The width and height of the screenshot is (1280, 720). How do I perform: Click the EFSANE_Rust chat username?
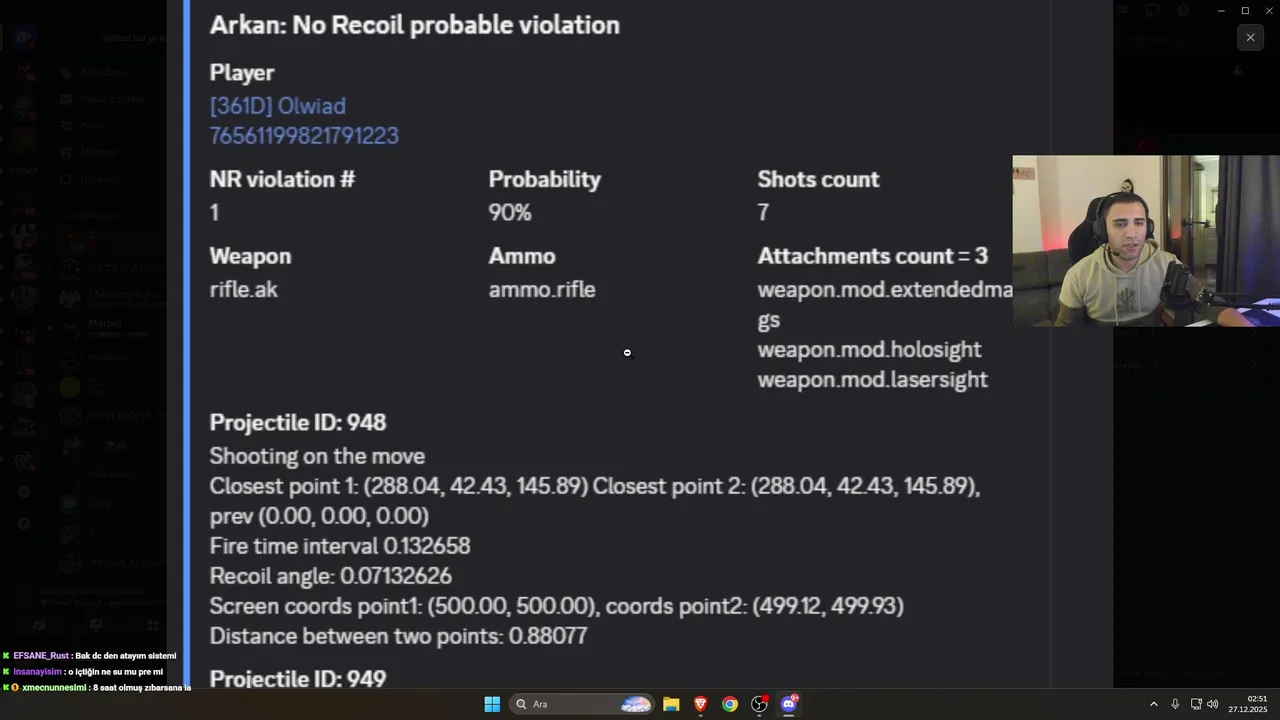[41, 656]
